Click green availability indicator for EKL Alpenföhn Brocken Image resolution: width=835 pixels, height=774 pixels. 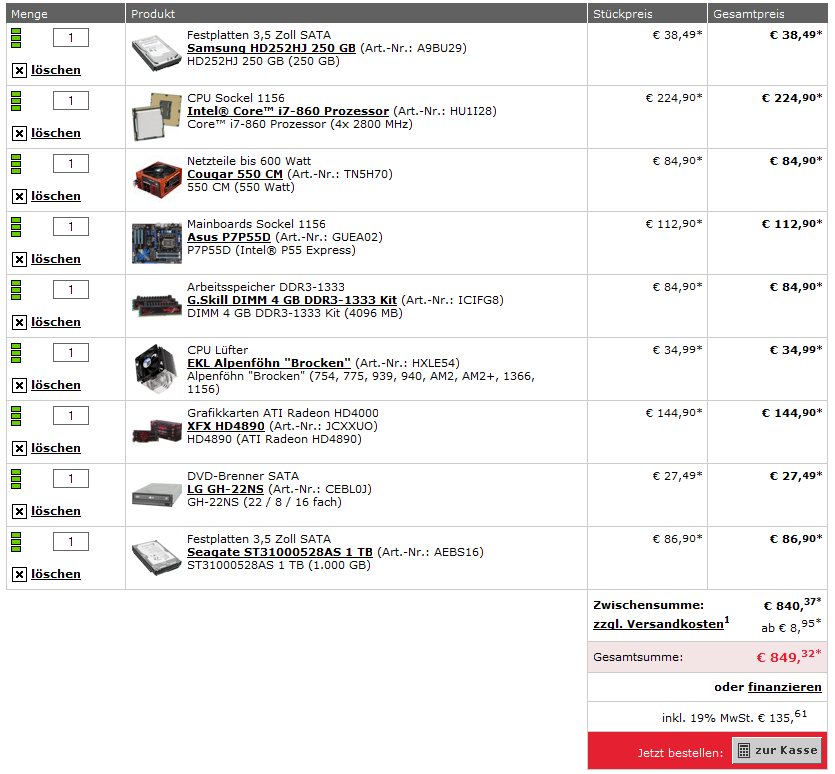click(16, 353)
